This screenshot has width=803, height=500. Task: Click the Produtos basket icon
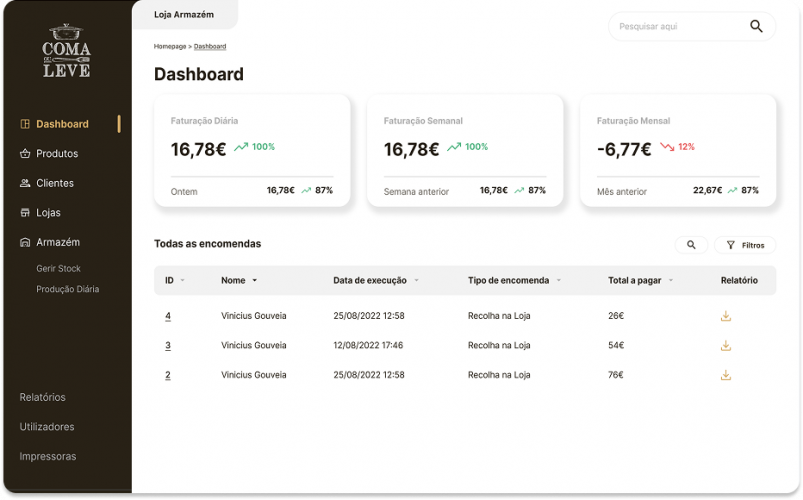[x=25, y=154]
